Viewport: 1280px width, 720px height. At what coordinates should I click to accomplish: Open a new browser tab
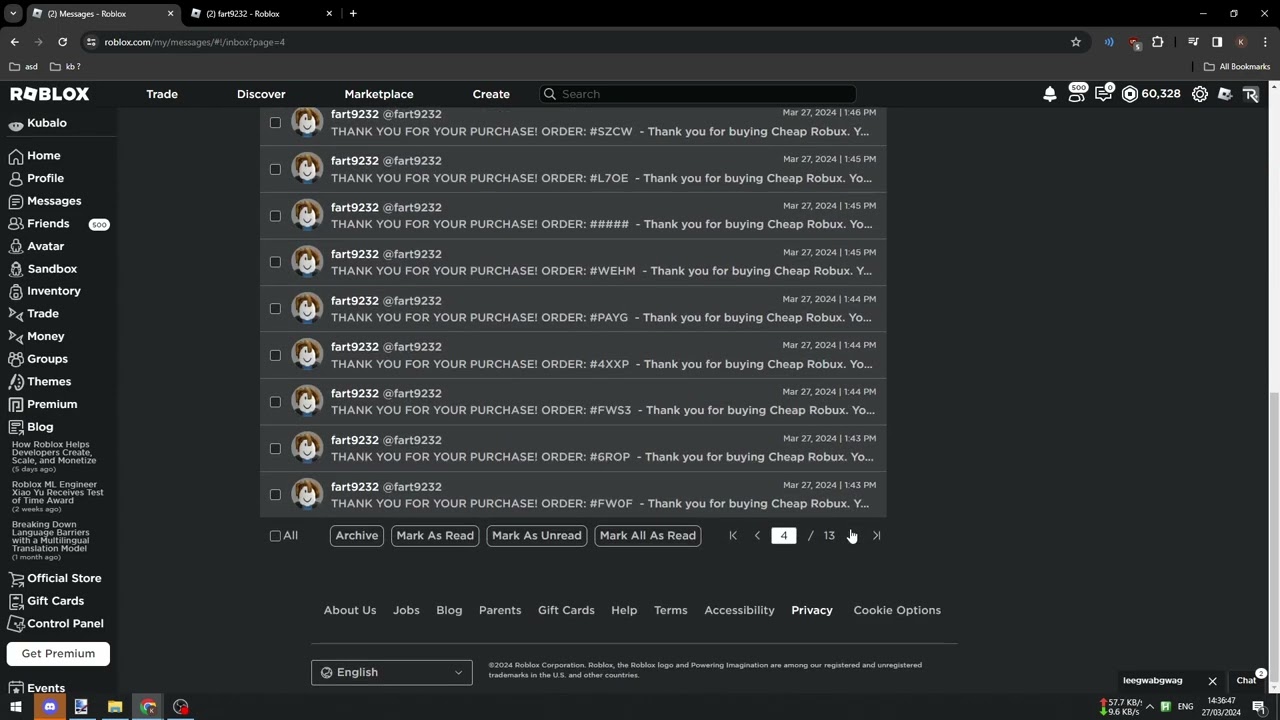pyautogui.click(x=353, y=14)
